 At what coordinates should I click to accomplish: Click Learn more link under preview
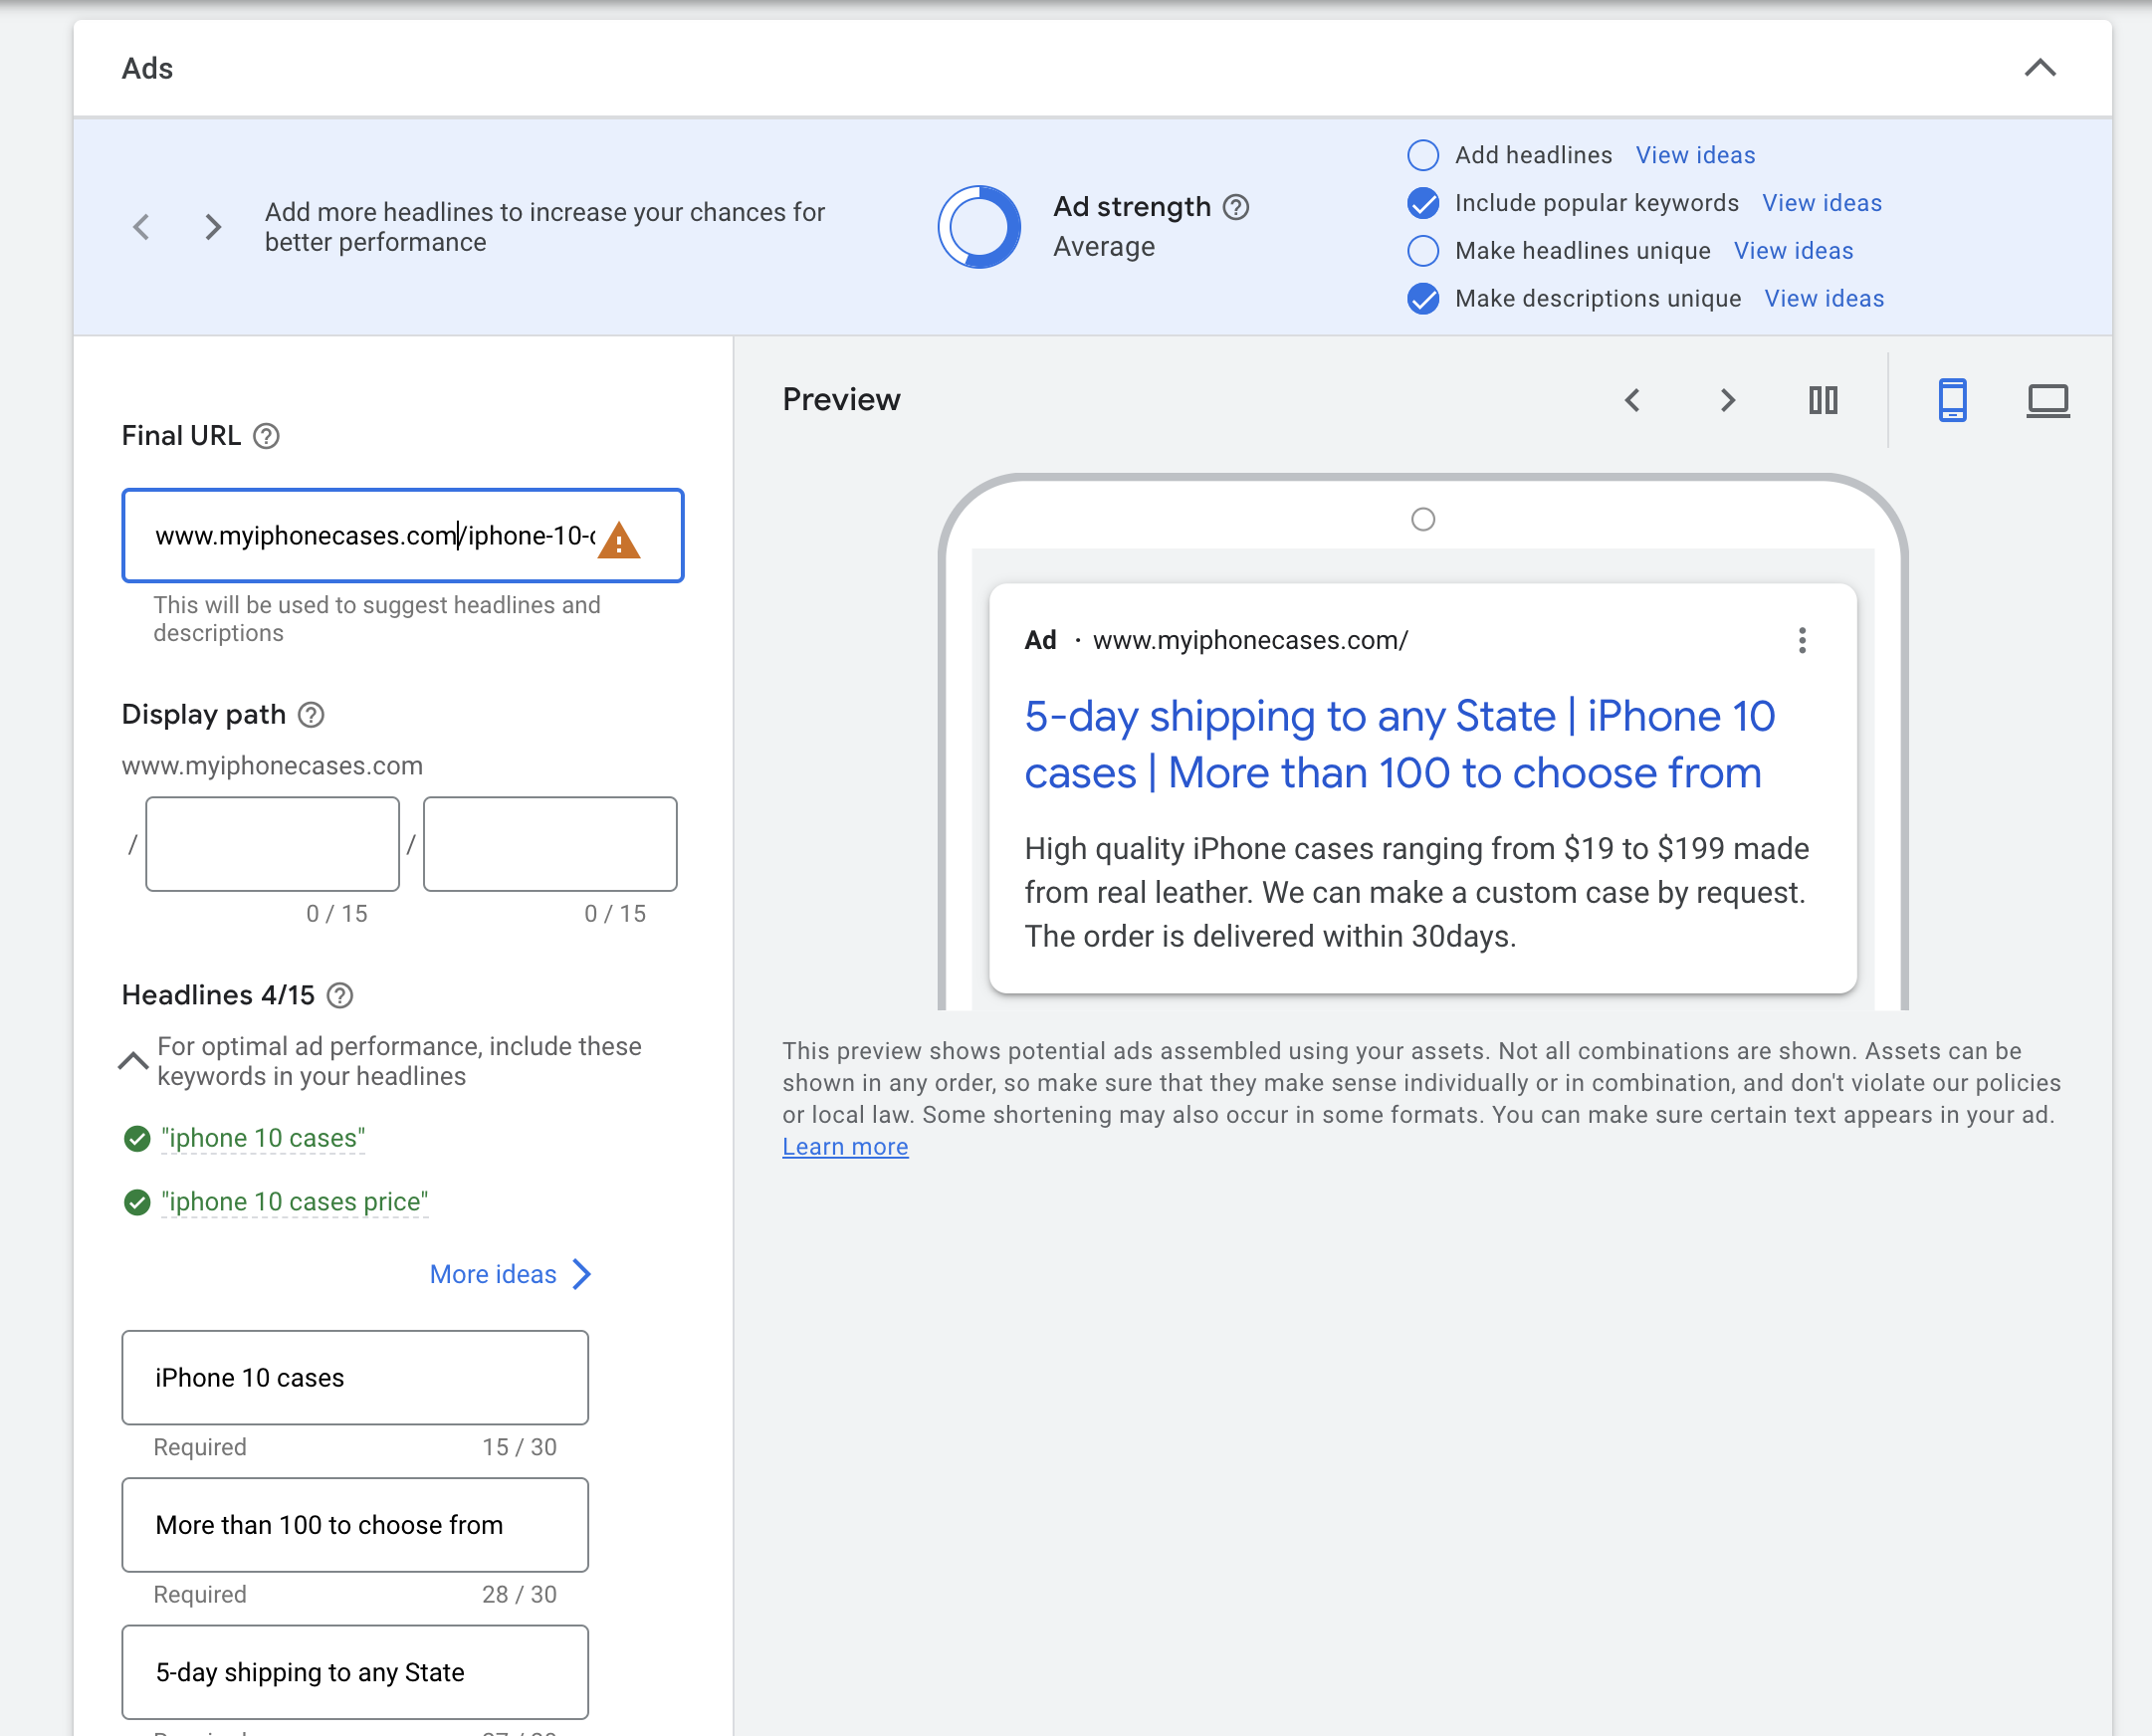tap(845, 1146)
